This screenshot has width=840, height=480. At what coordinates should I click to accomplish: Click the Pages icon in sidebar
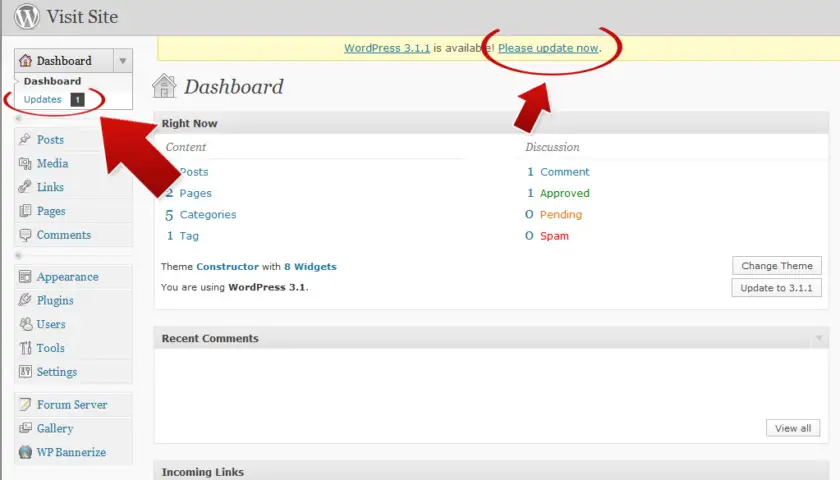(25, 211)
